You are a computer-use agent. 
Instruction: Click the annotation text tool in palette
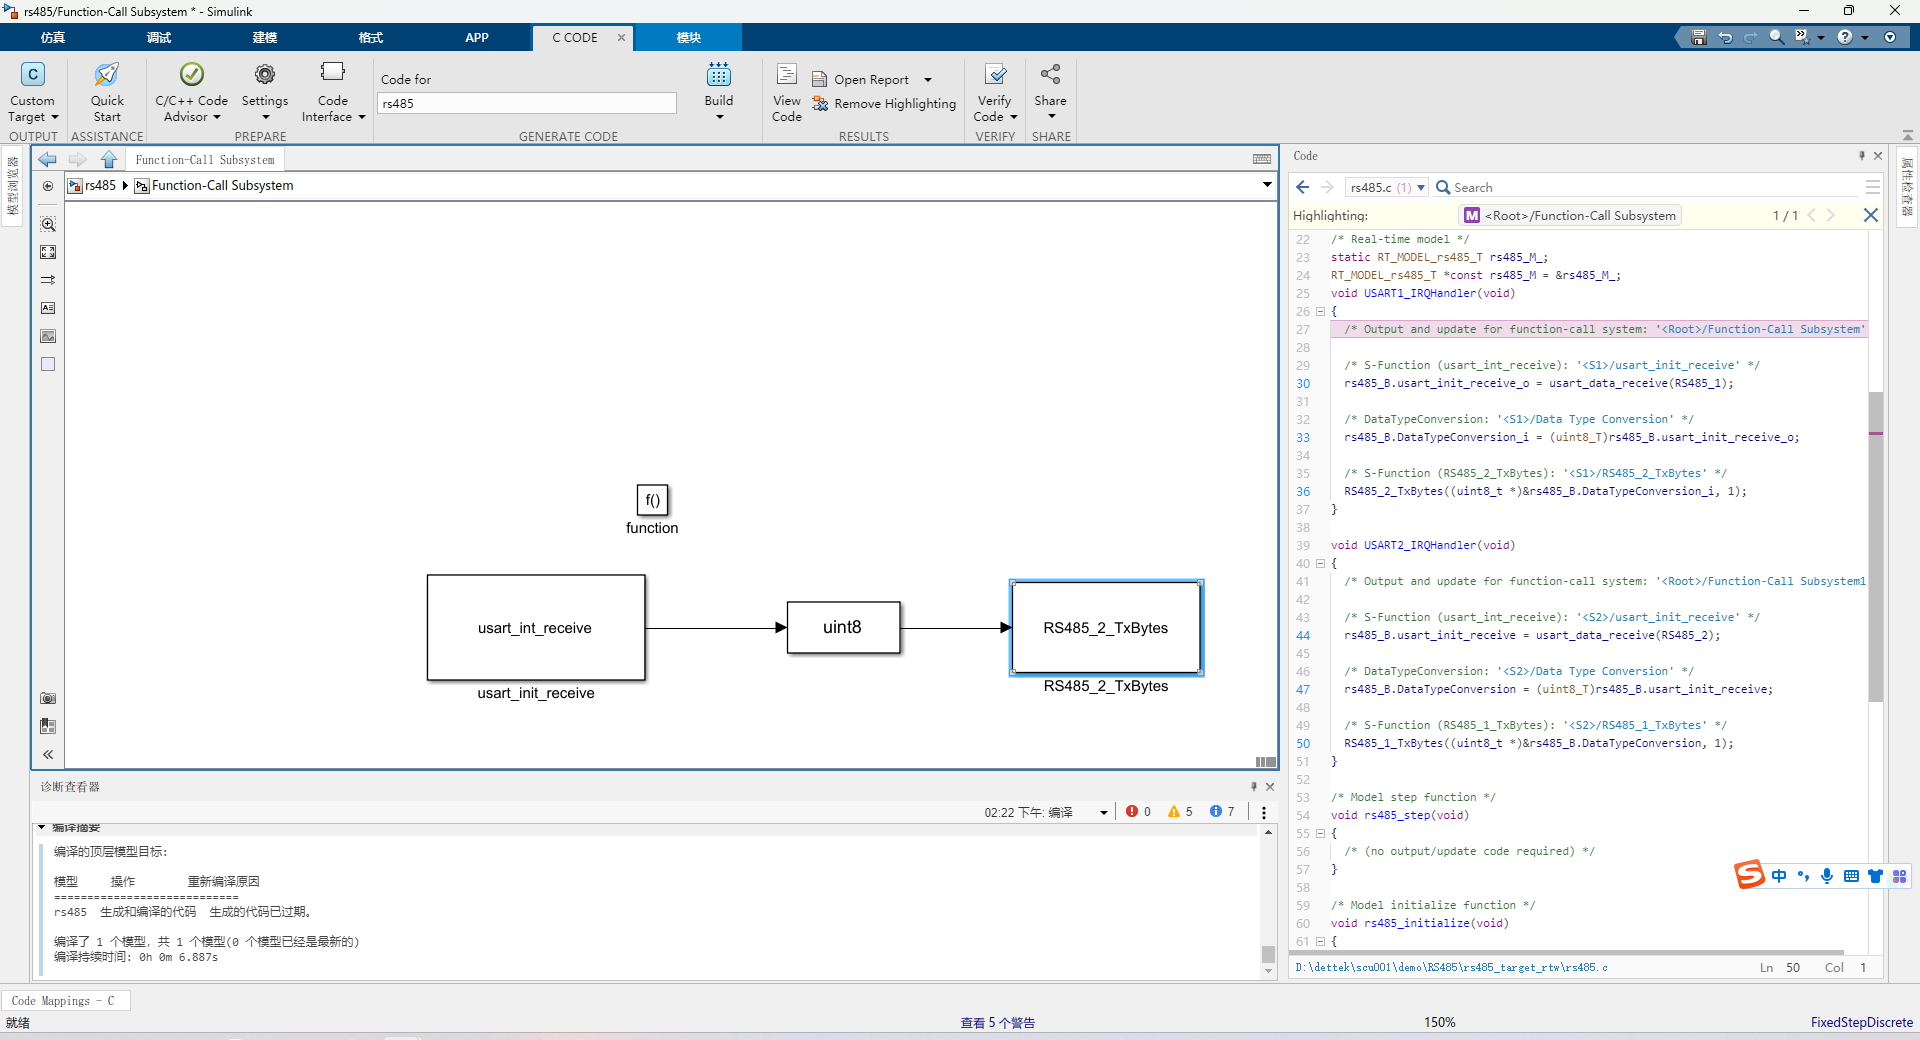click(48, 308)
